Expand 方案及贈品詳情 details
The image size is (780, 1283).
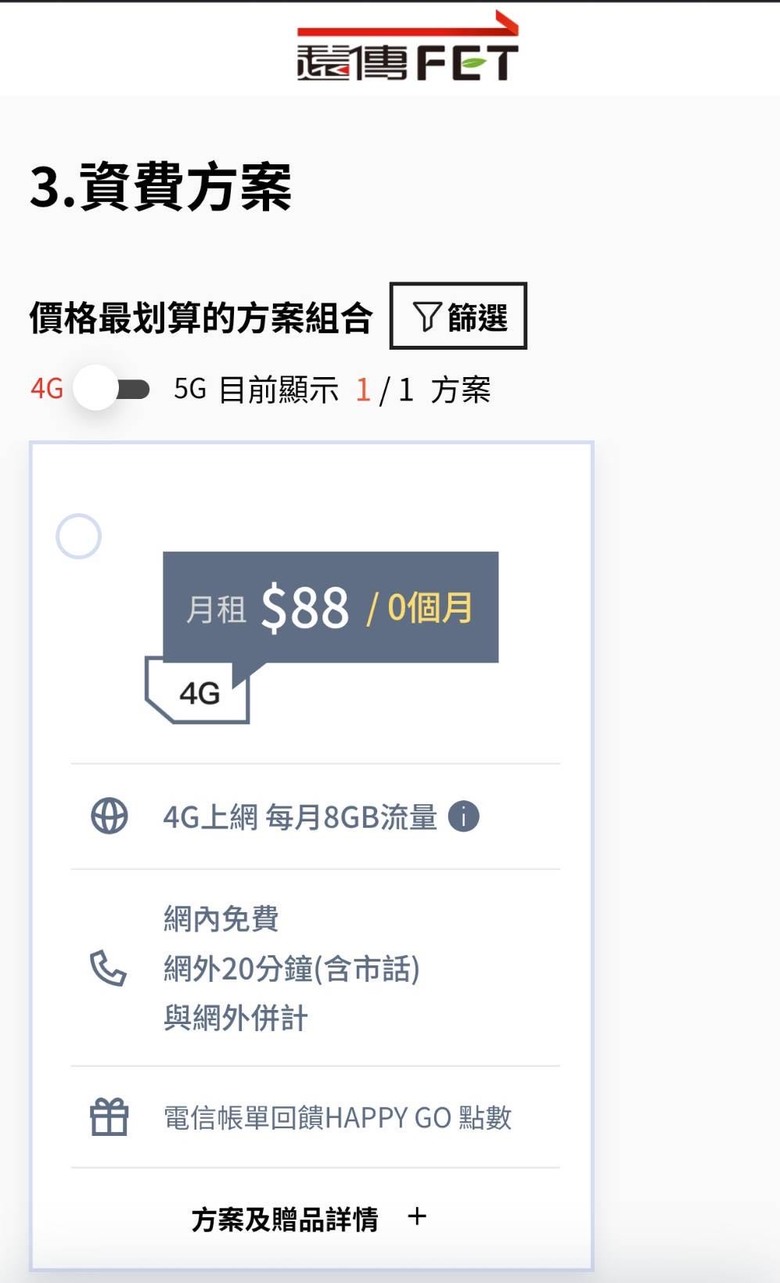coord(309,1218)
